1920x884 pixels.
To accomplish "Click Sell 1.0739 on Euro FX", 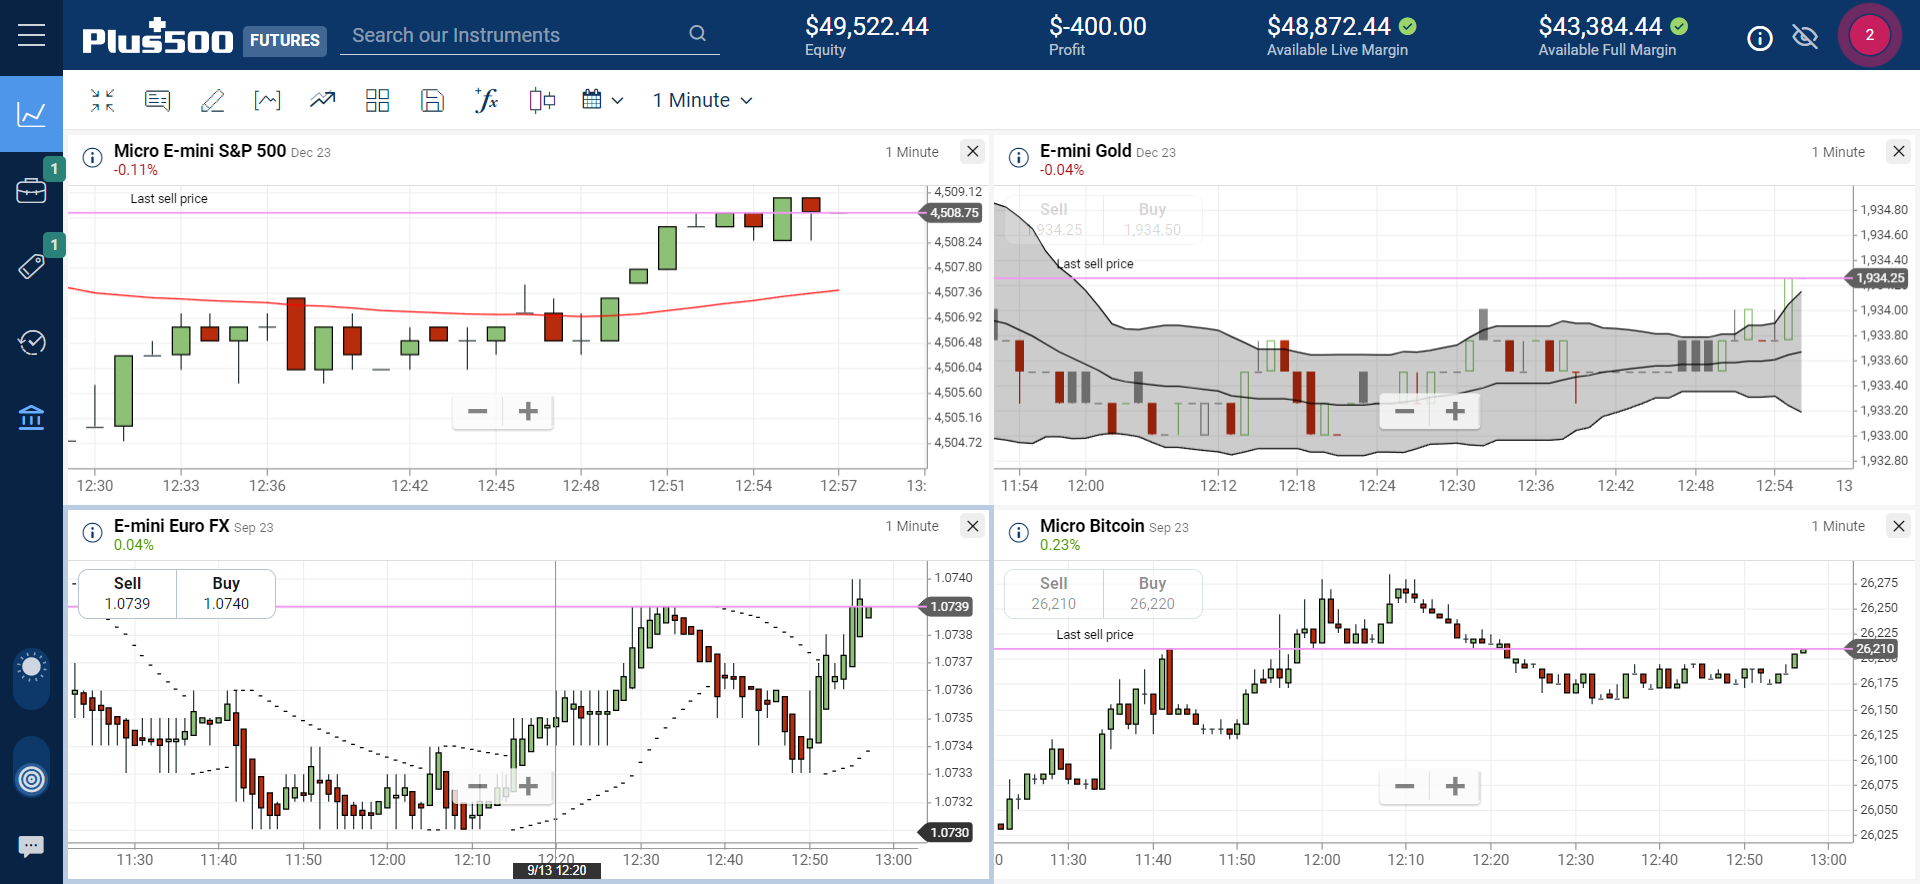I will point(127,594).
